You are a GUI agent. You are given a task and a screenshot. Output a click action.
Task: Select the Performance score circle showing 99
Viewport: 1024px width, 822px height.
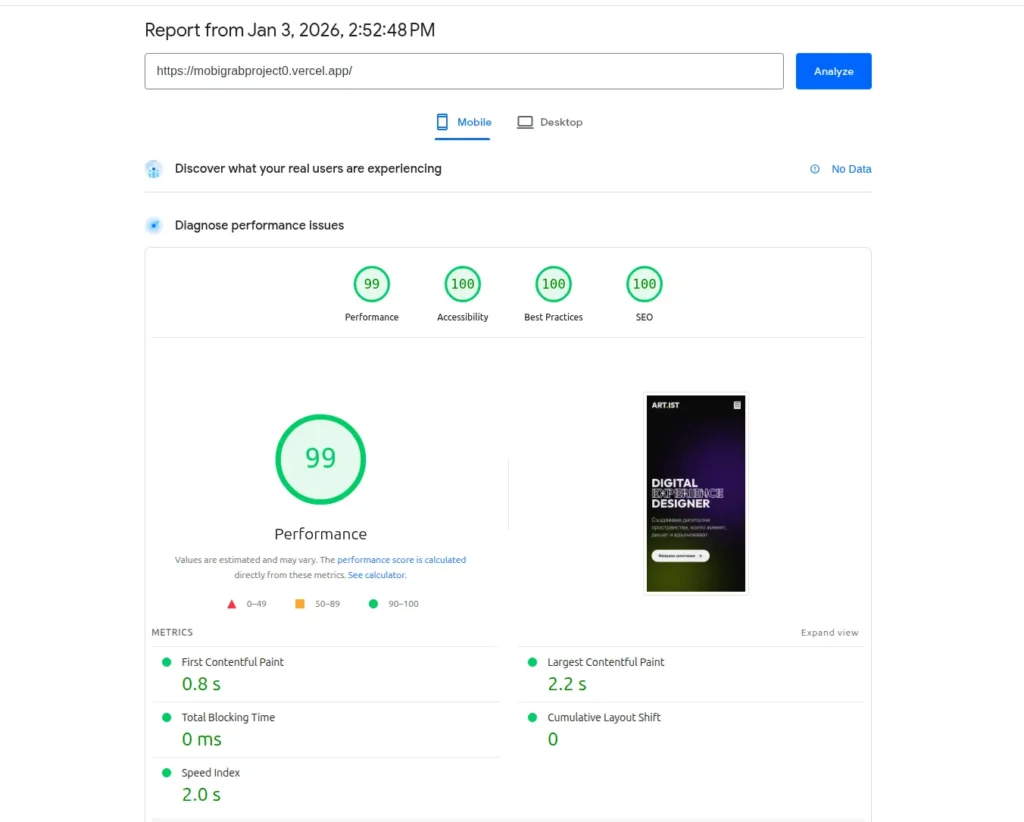click(371, 283)
